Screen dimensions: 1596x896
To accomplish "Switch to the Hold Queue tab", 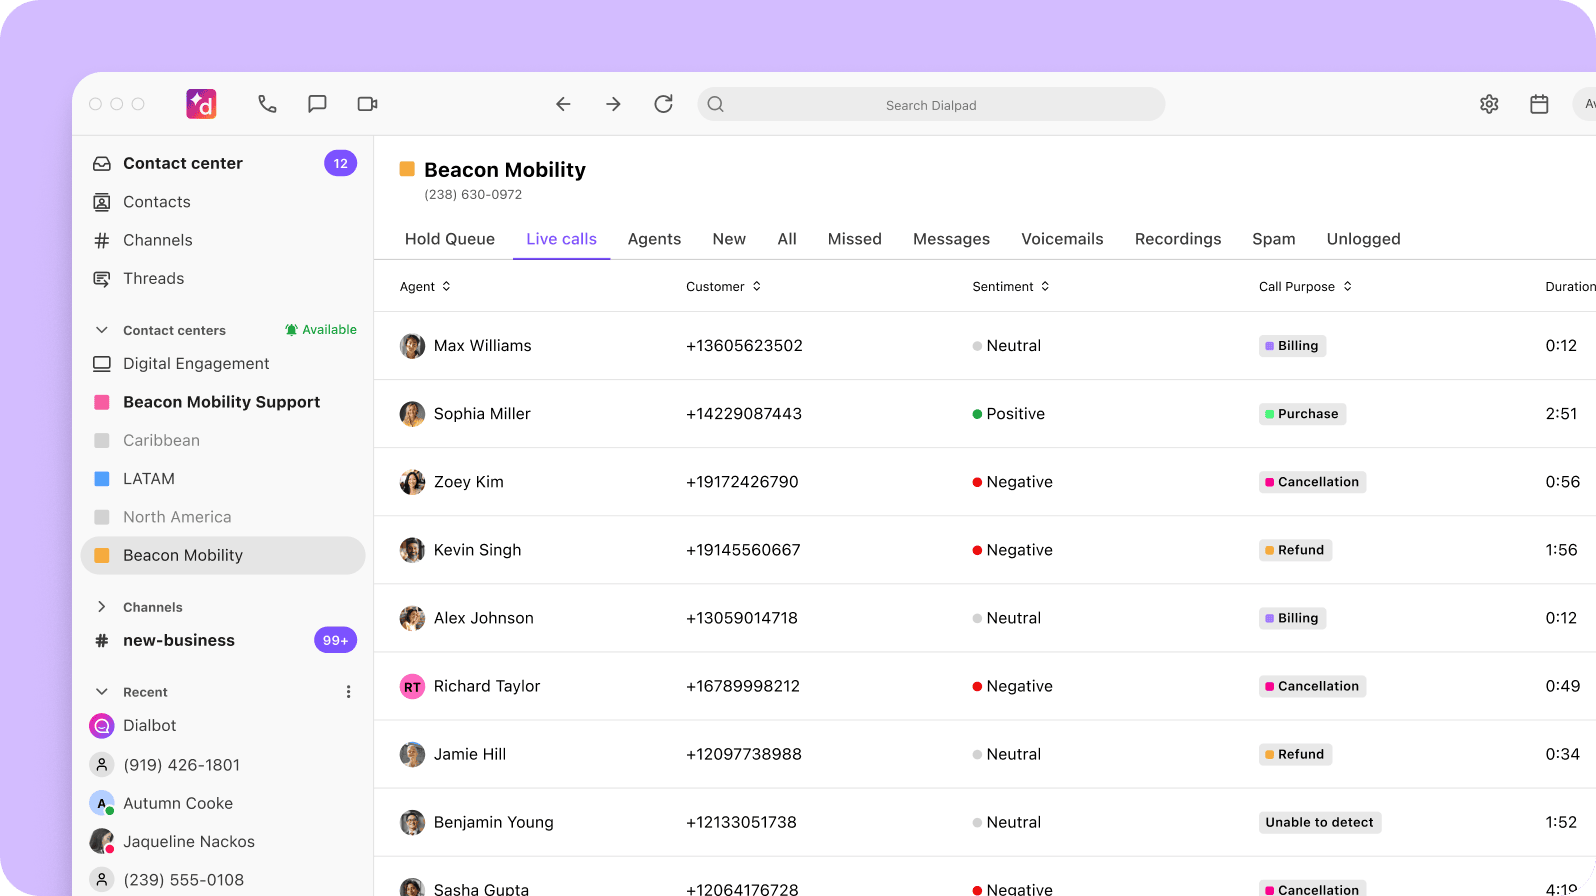I will pyautogui.click(x=450, y=239).
